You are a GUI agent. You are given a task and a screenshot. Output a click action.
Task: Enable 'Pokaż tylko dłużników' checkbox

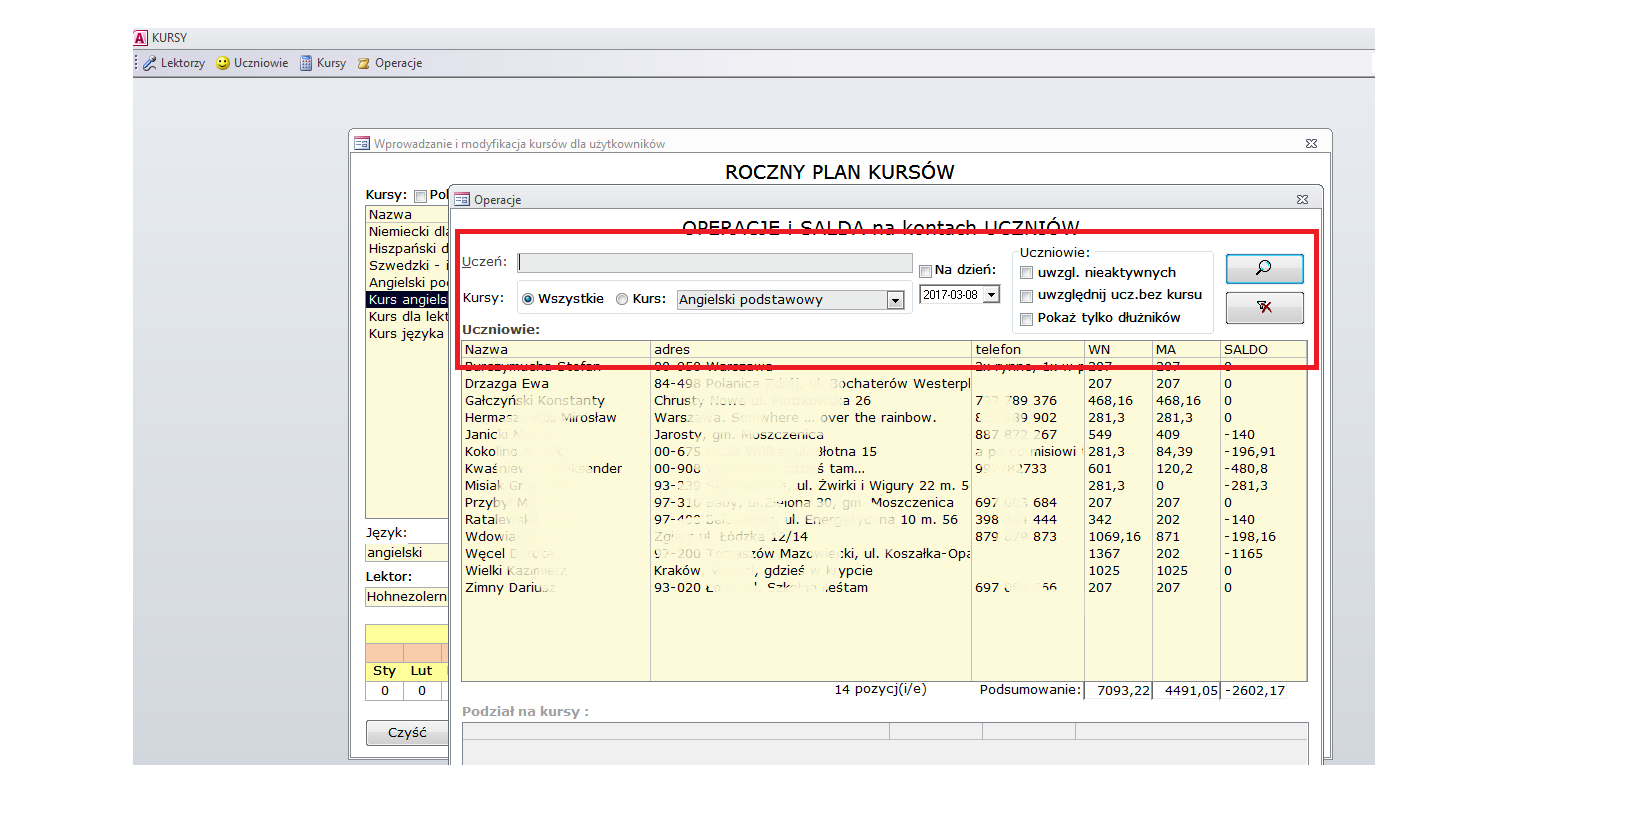click(1026, 319)
